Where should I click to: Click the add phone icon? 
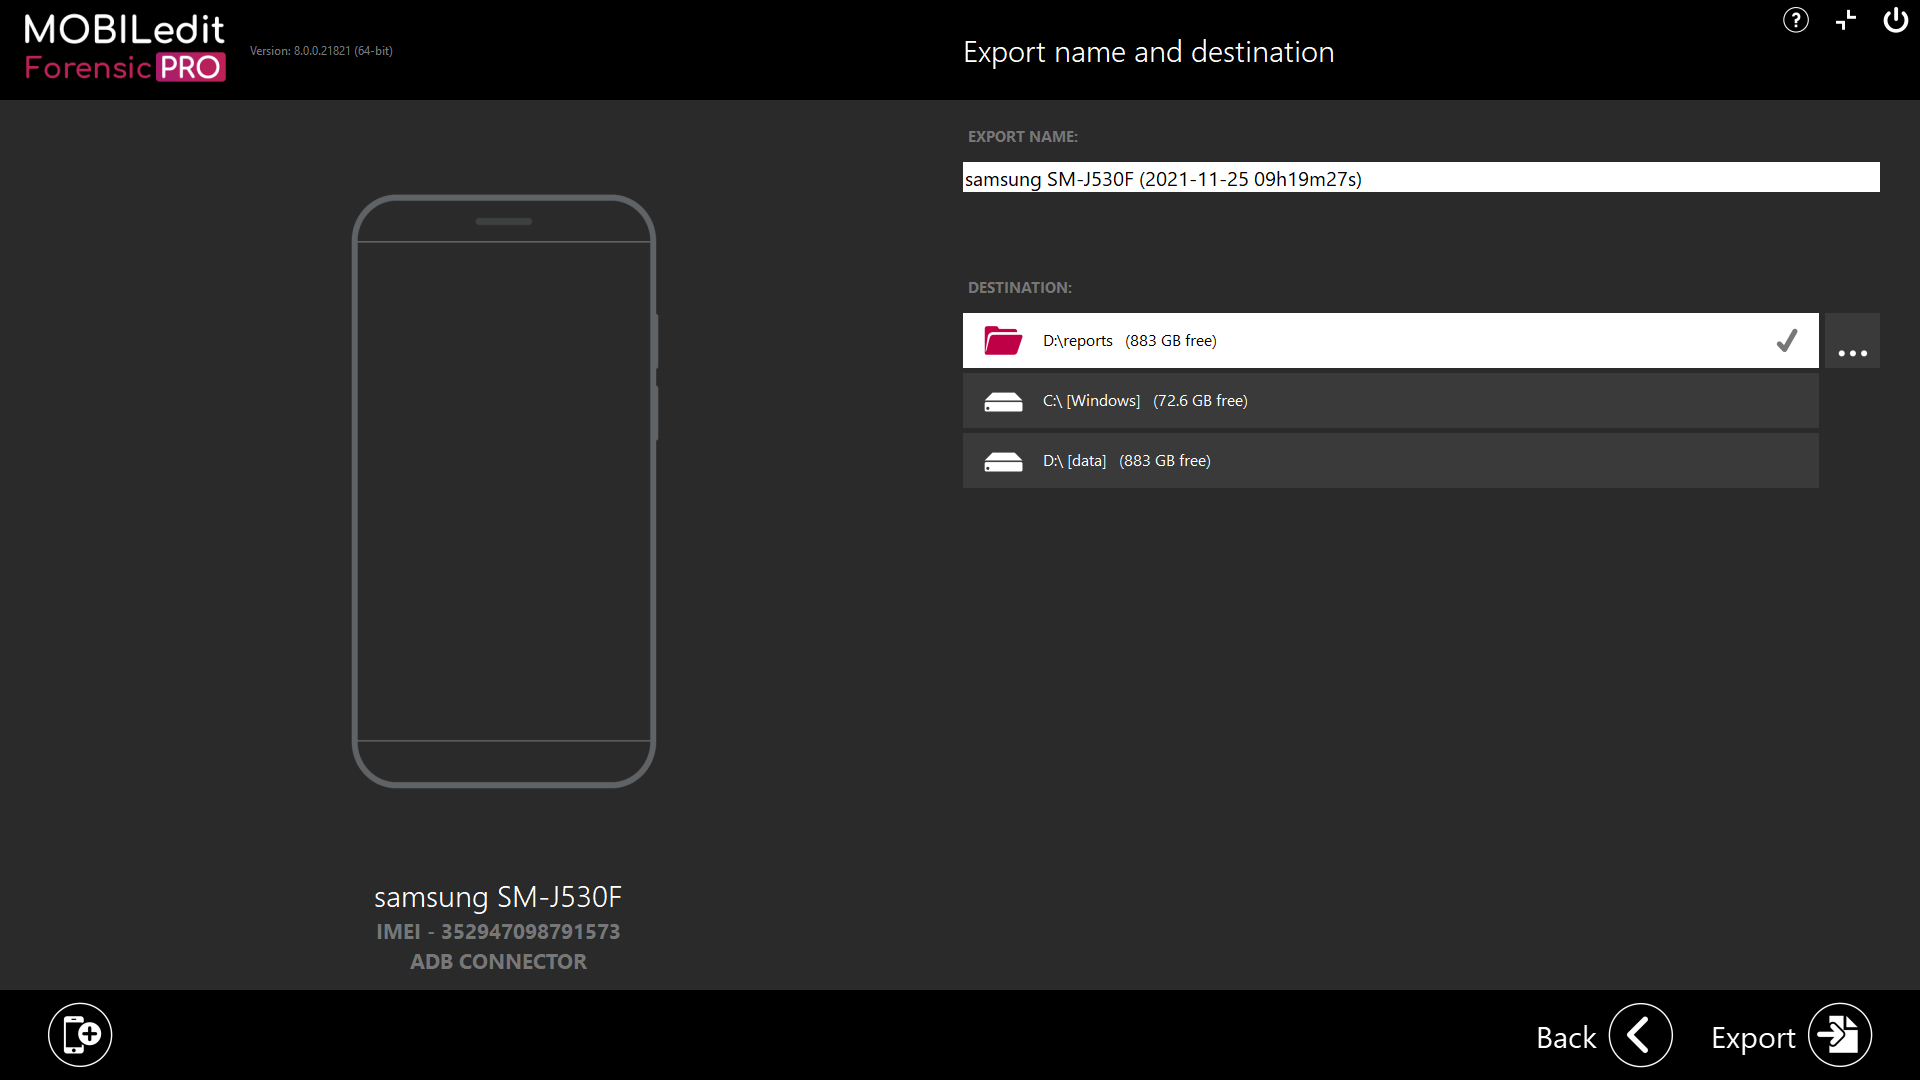coord(80,1034)
